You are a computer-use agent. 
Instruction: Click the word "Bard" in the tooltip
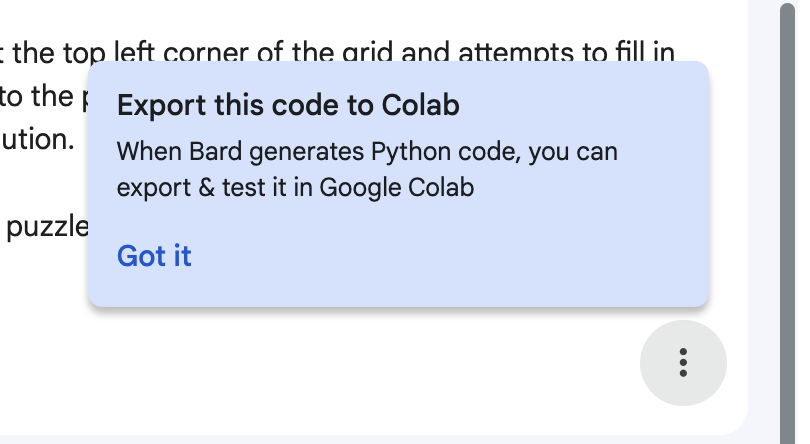[x=215, y=153]
